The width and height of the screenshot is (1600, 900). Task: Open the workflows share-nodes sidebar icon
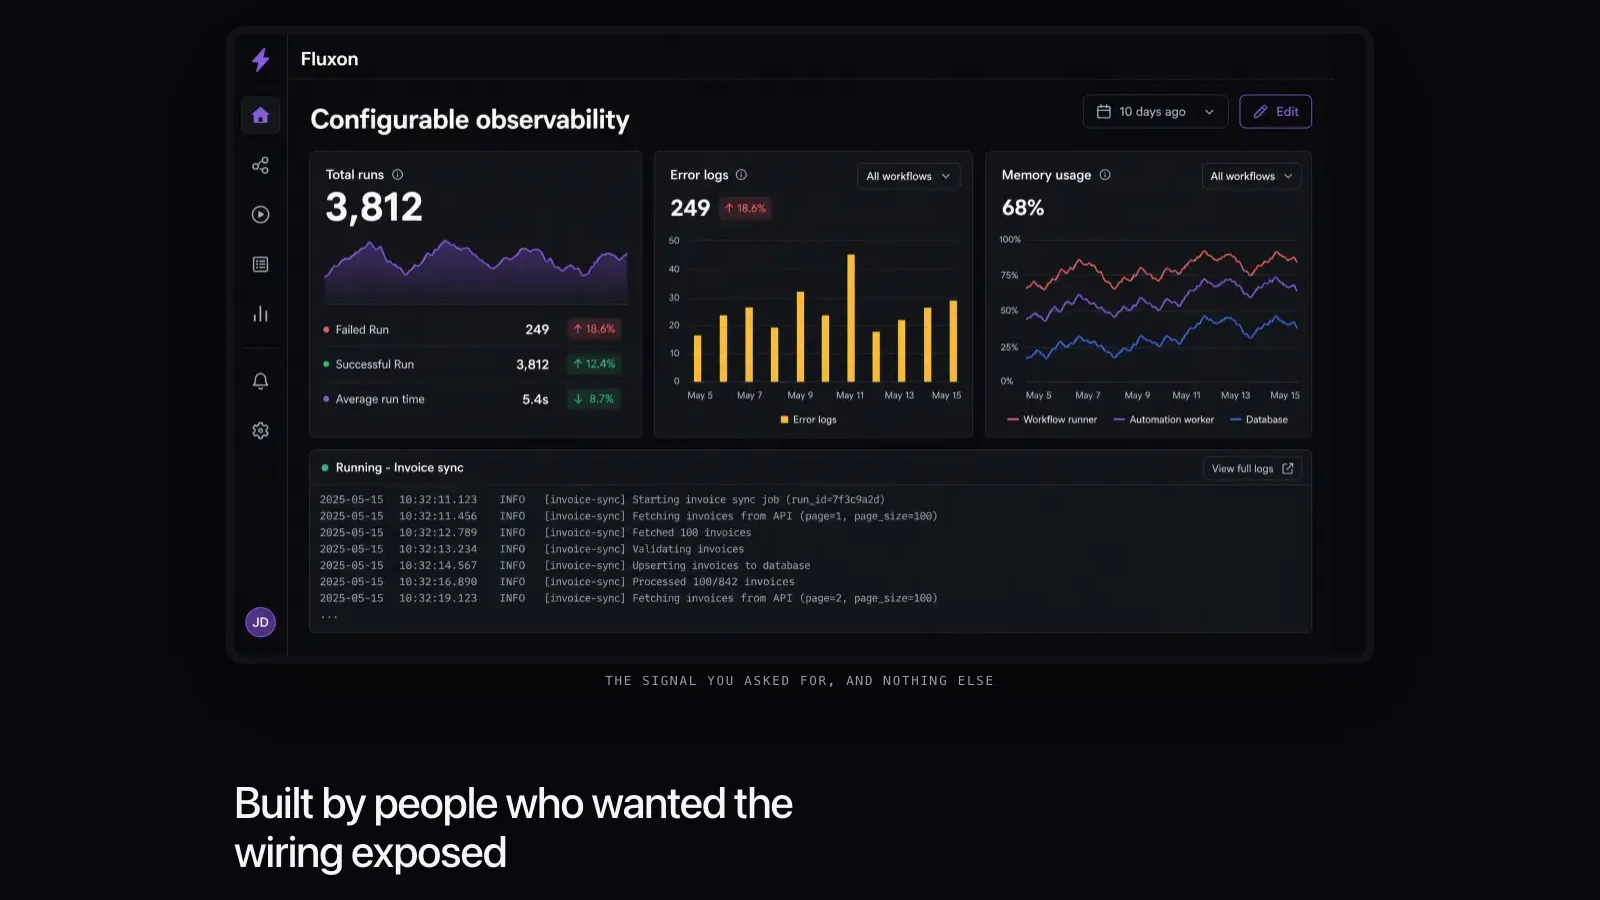click(x=260, y=165)
